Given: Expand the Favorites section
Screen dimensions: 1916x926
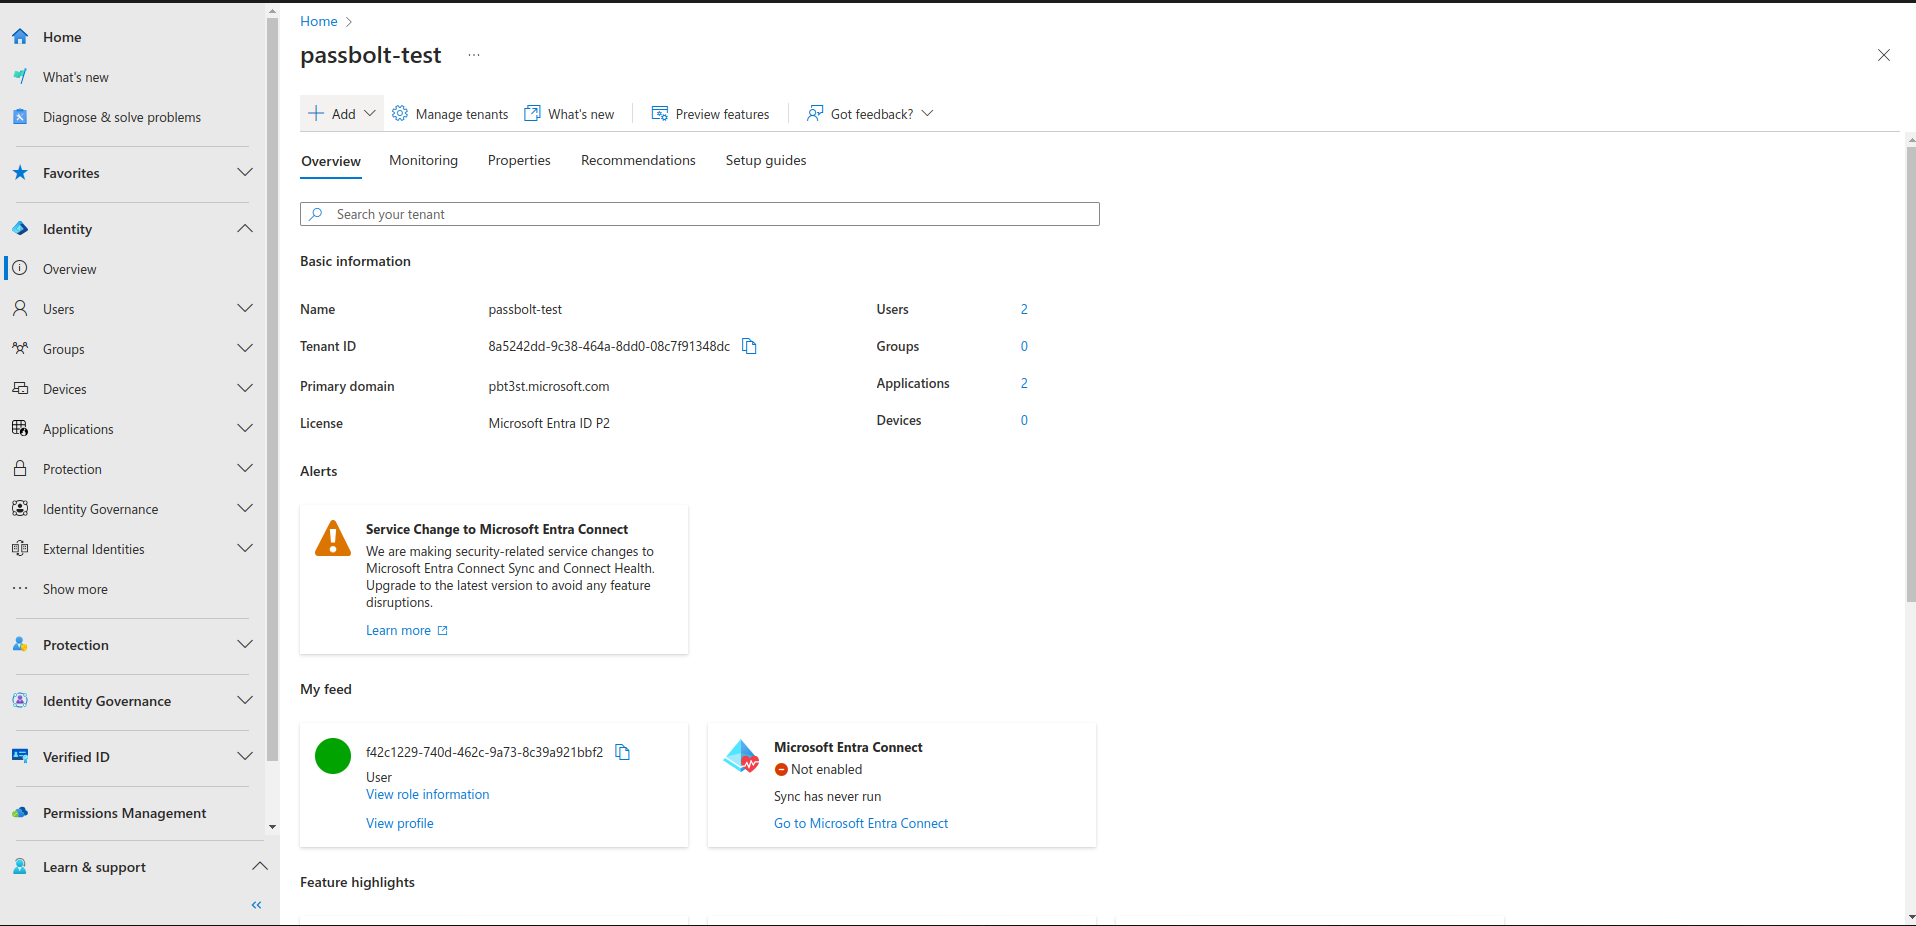Looking at the screenshot, I should (245, 173).
